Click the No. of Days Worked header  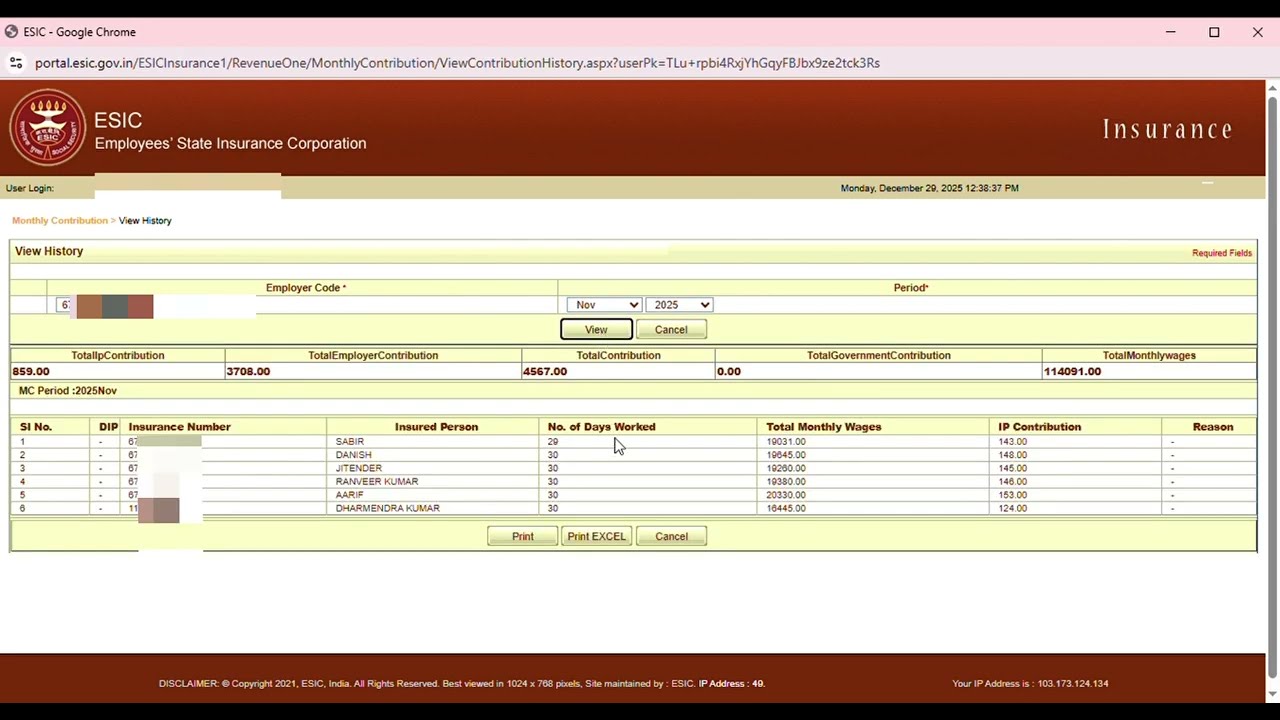(x=601, y=427)
